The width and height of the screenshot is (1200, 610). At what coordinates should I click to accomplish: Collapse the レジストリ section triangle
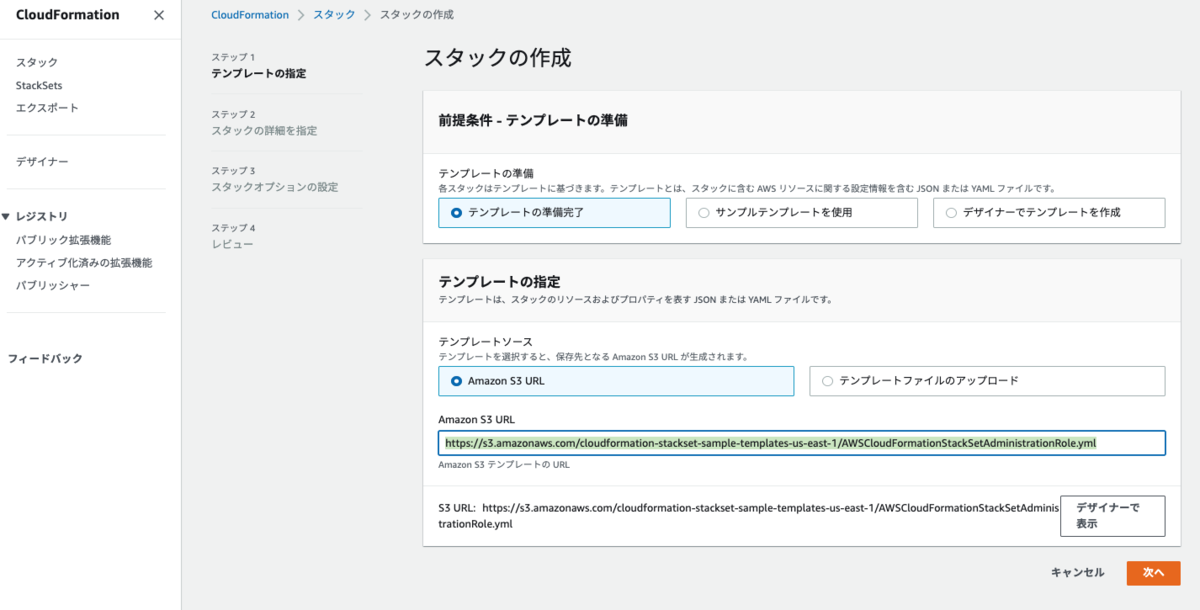coord(6,216)
